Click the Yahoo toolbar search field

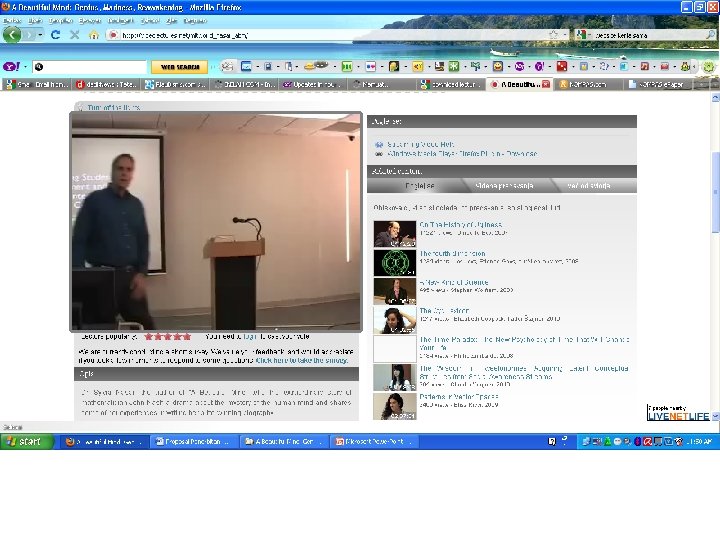coord(90,67)
